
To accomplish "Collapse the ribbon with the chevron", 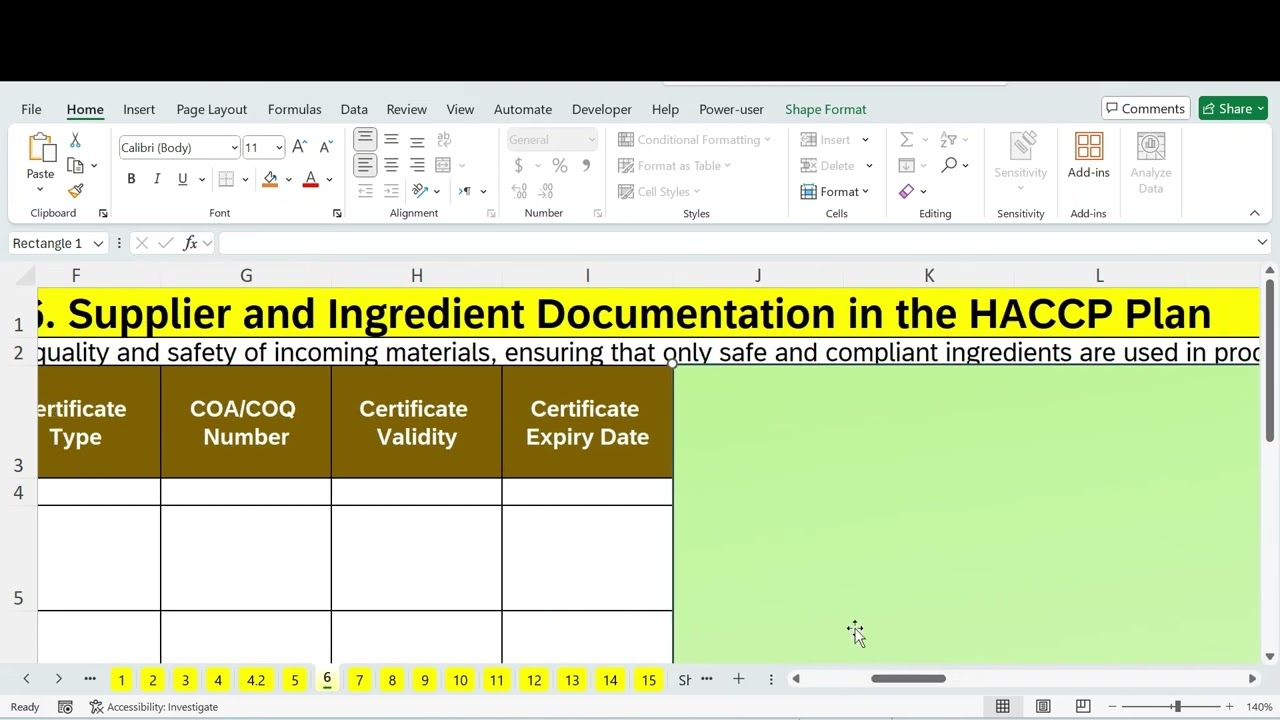I will pyautogui.click(x=1254, y=213).
